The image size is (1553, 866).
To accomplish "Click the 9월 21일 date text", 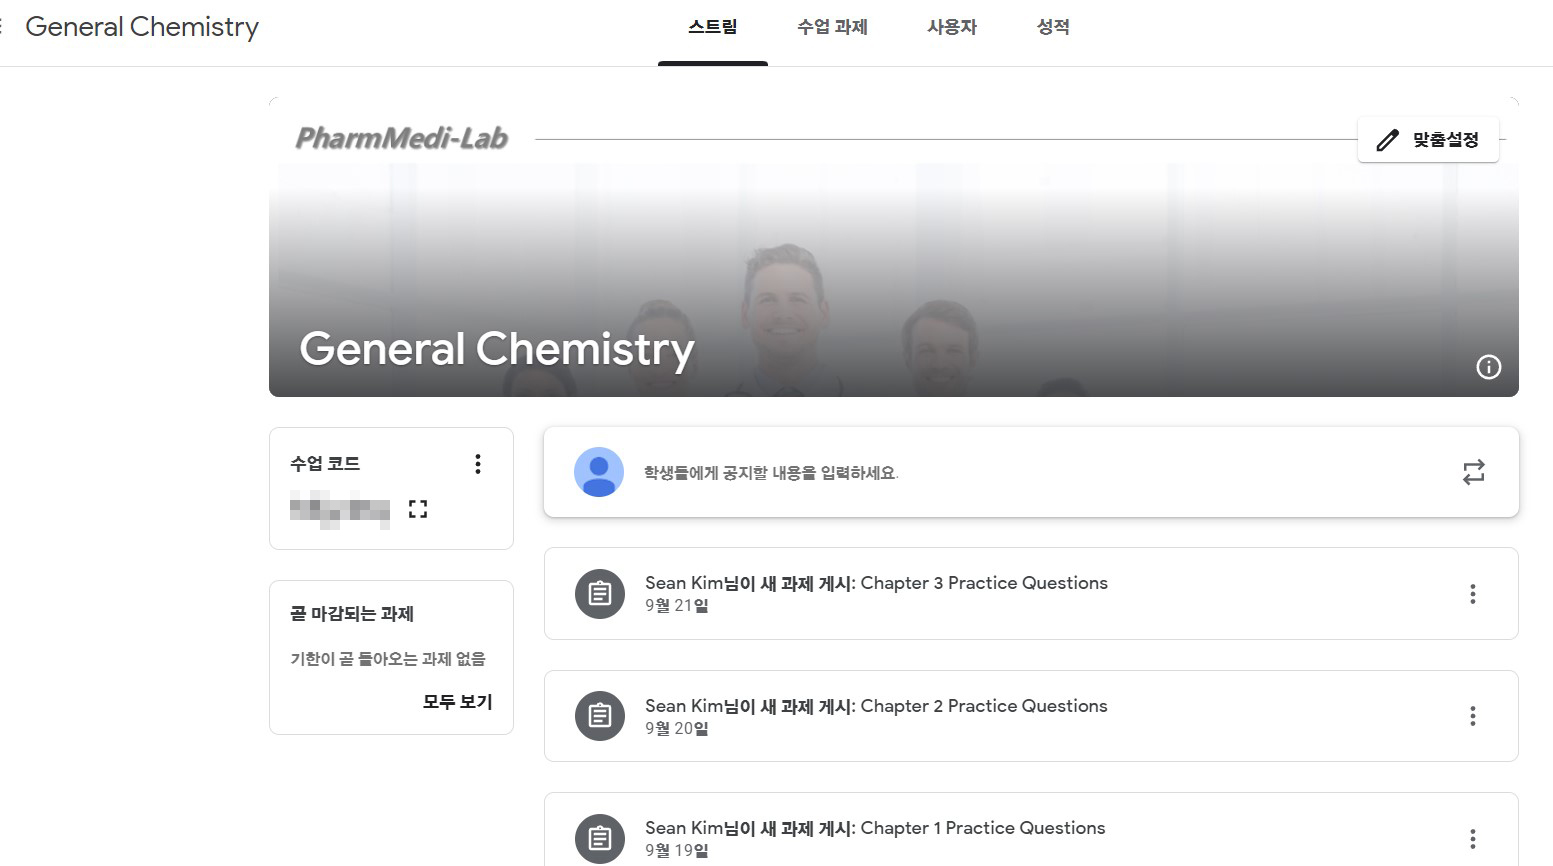I will (x=677, y=606).
